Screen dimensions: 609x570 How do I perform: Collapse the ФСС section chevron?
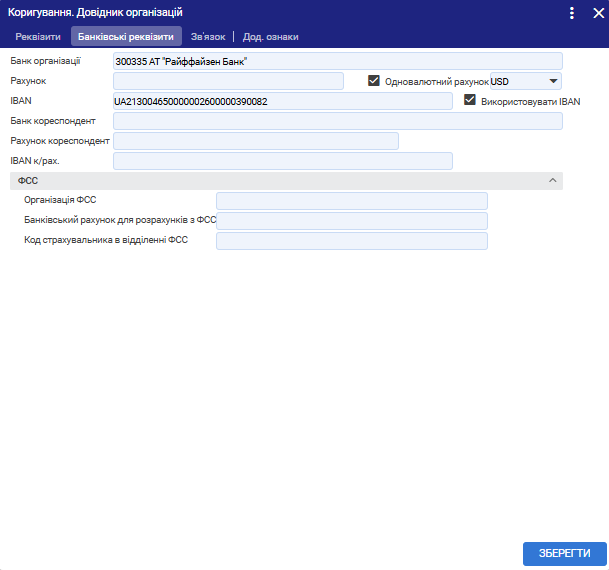coord(552,180)
